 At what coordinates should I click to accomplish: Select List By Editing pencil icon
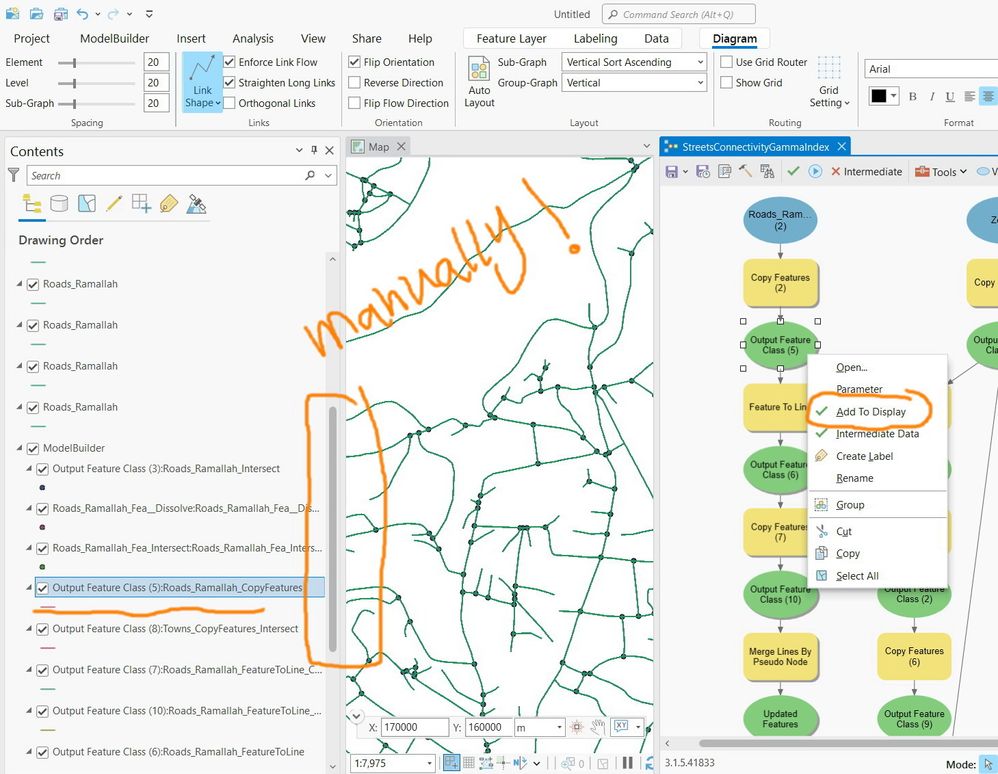coord(114,204)
